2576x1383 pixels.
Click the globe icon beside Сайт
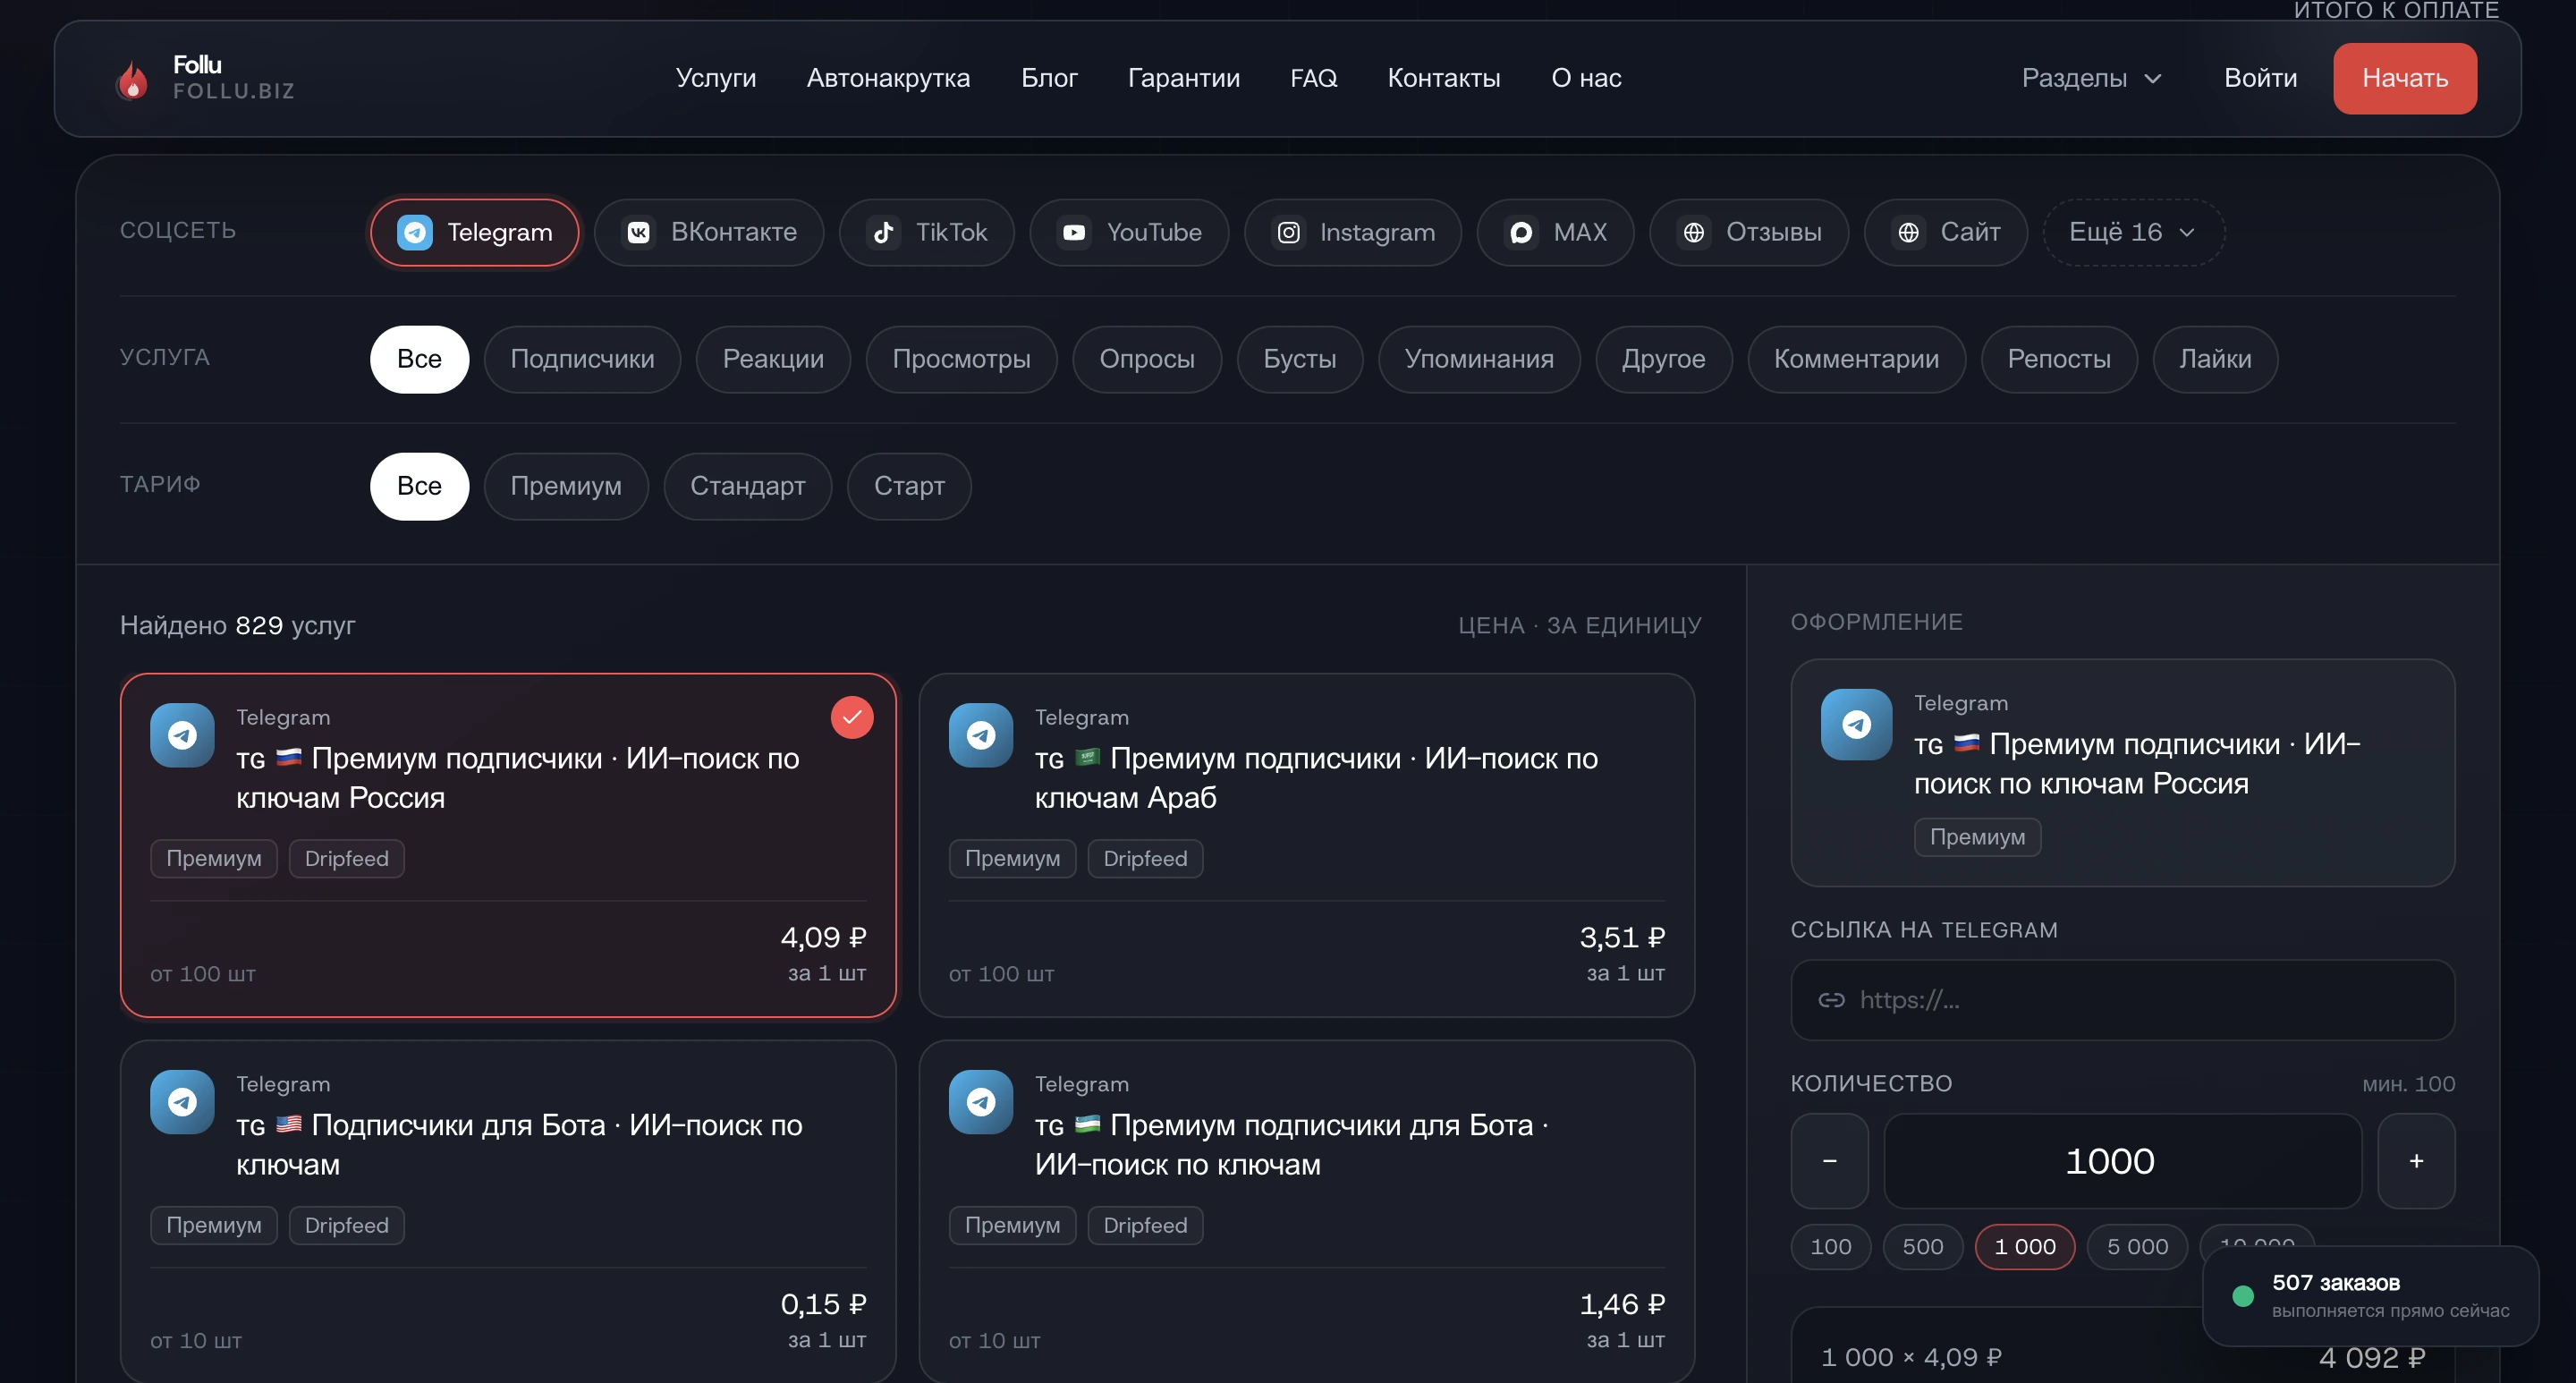pos(1908,232)
